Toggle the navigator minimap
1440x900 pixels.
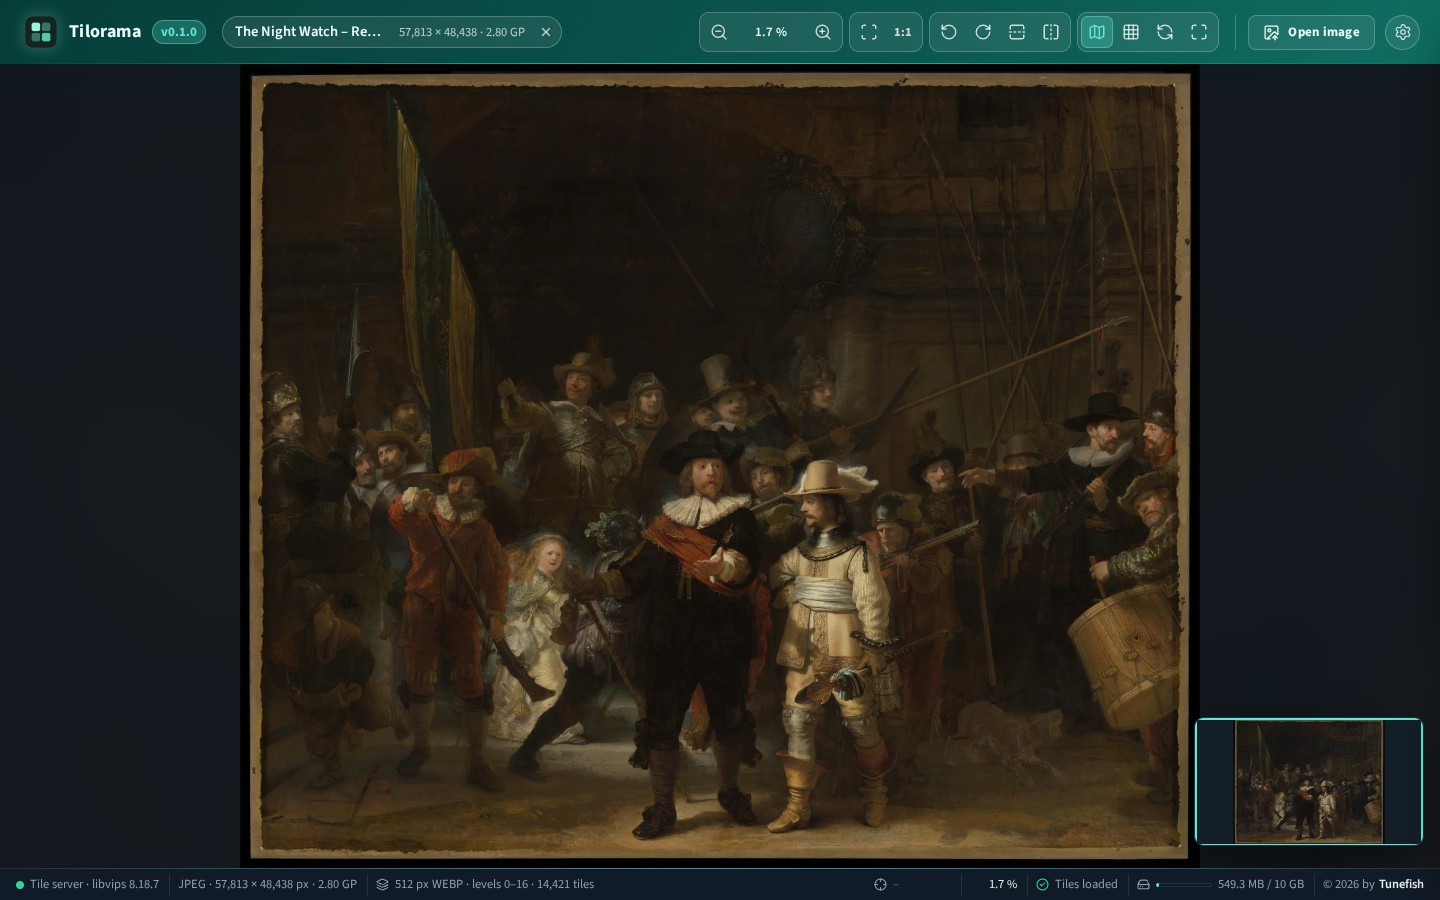pyautogui.click(x=1097, y=32)
